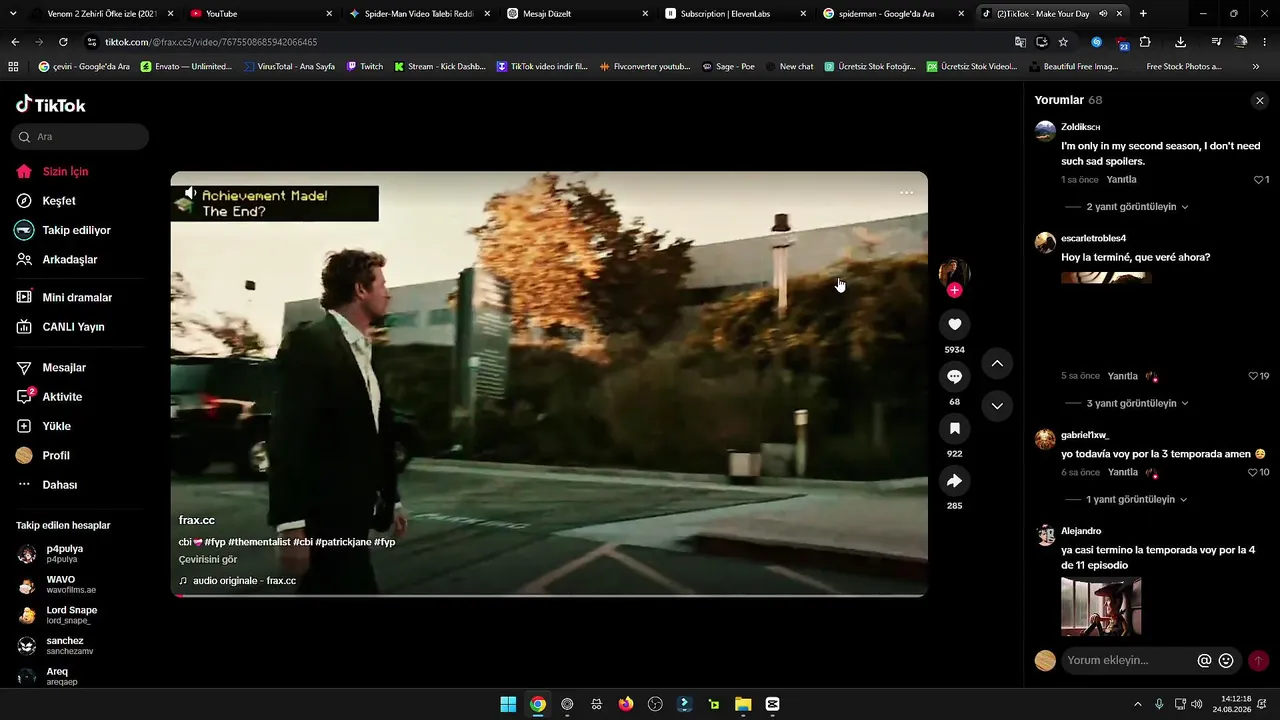Like the video with the heart icon

pos(954,324)
